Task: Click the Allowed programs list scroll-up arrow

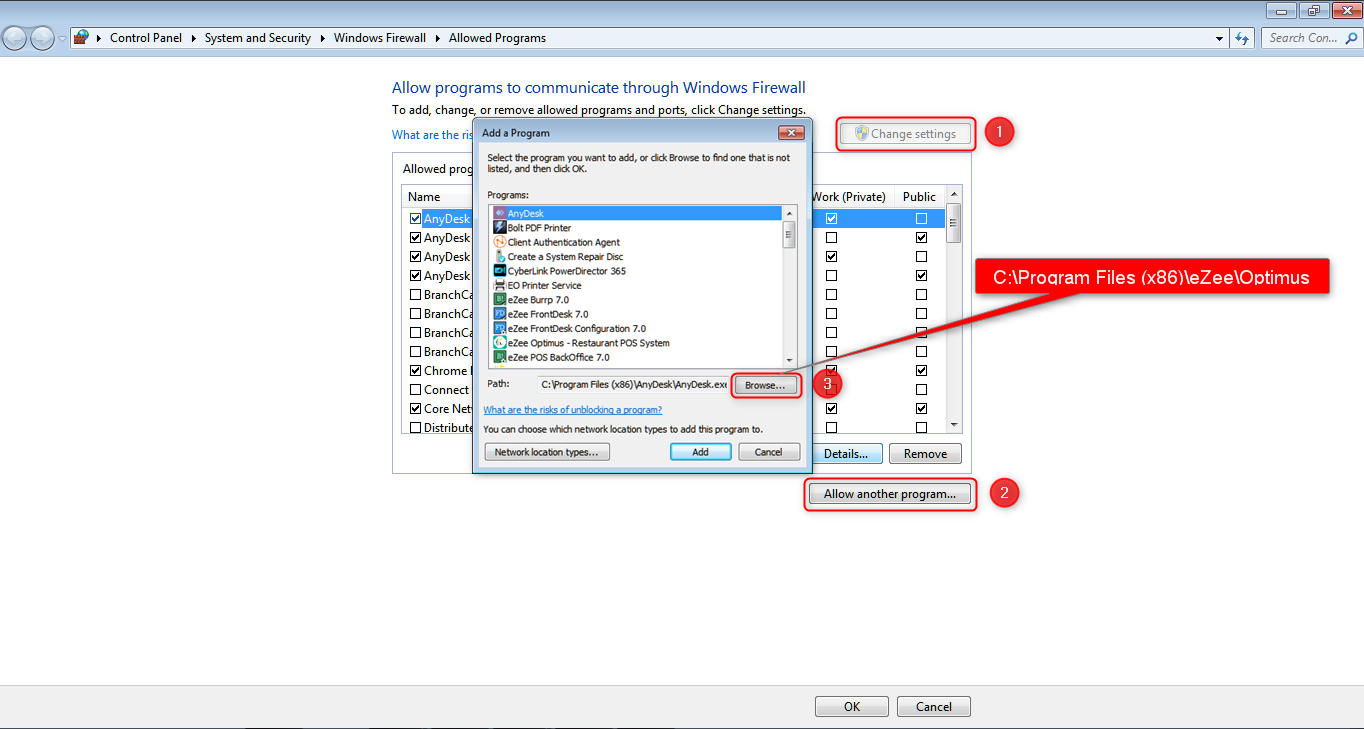Action: tap(954, 194)
